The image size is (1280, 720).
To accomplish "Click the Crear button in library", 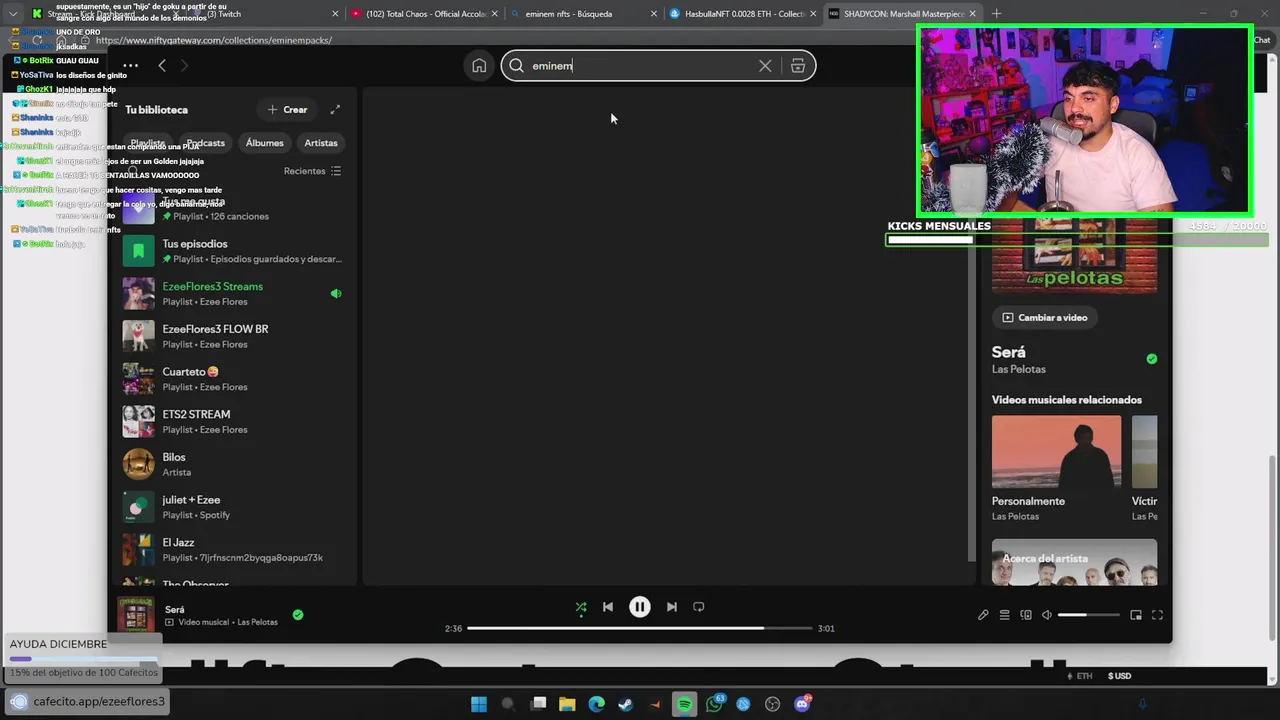I will pos(287,110).
